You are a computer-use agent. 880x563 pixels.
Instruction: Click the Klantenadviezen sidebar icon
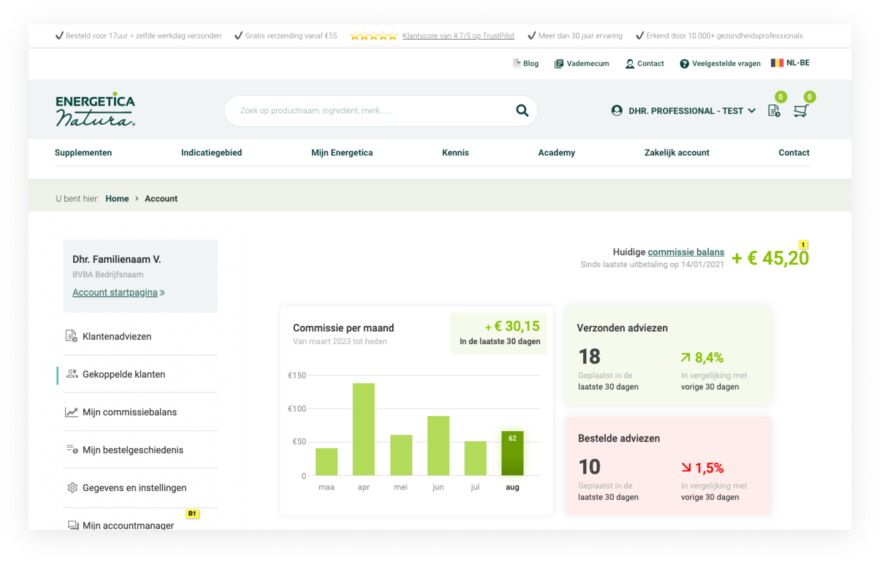click(x=72, y=337)
